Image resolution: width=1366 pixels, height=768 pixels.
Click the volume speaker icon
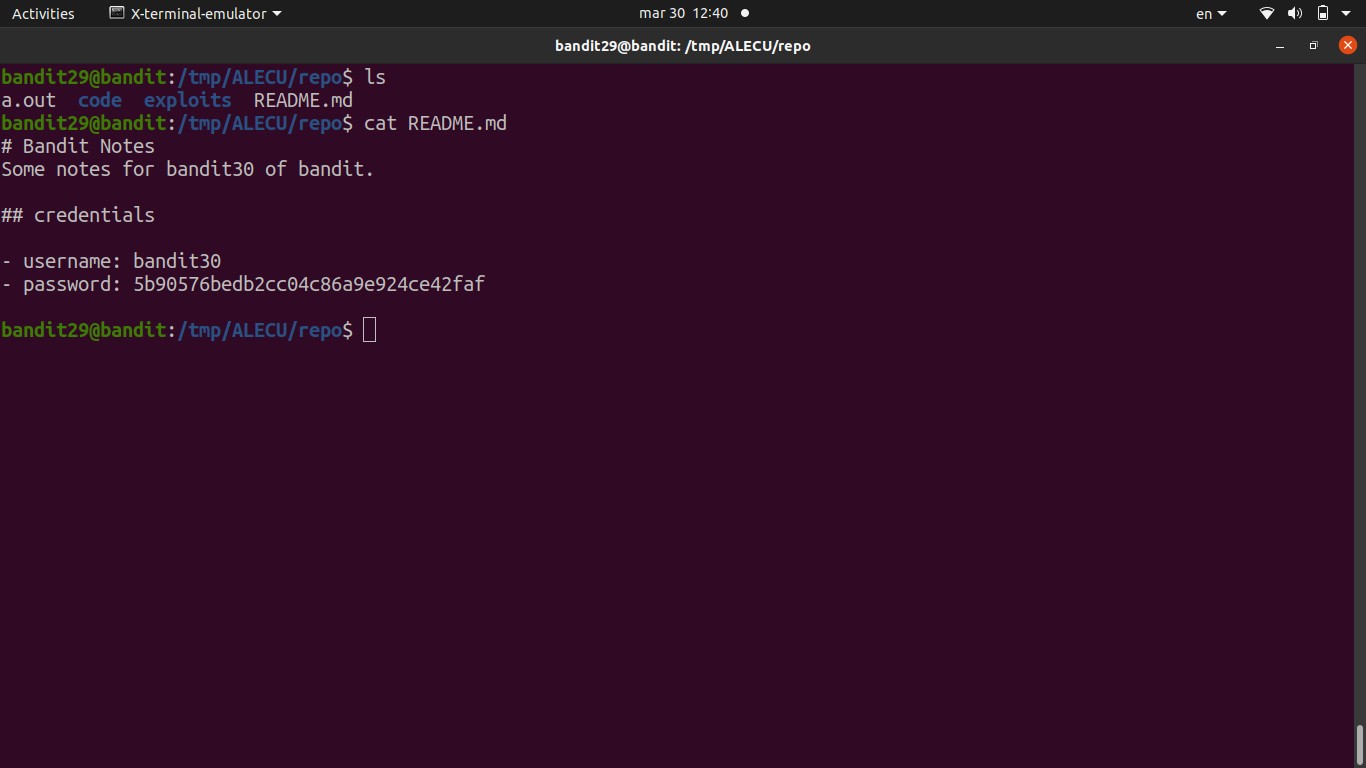pyautogui.click(x=1295, y=14)
